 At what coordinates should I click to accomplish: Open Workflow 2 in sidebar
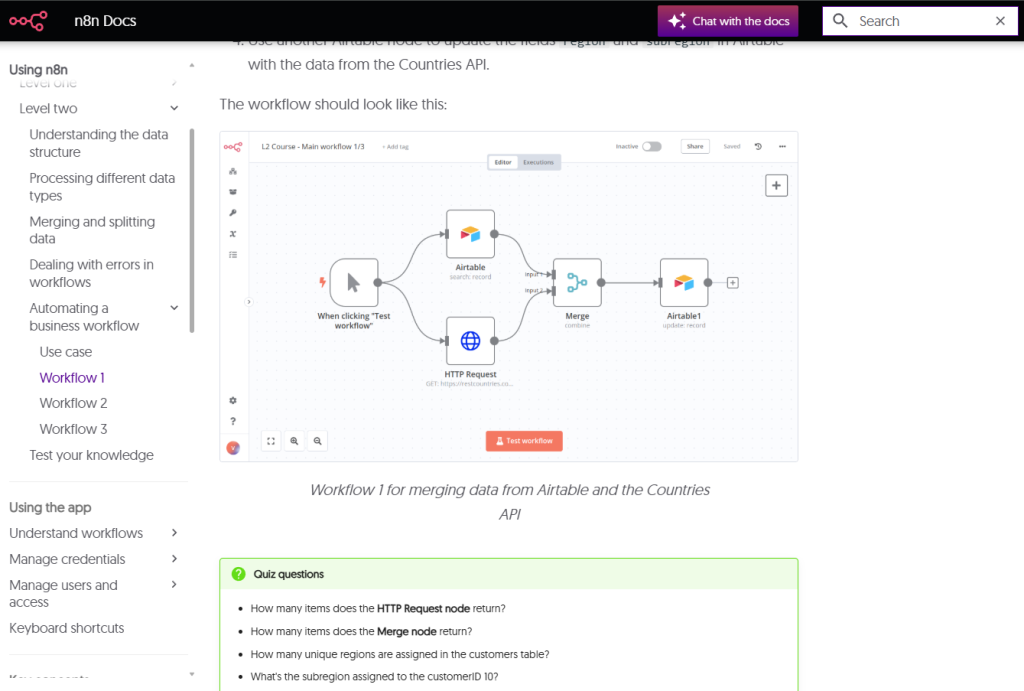click(73, 403)
